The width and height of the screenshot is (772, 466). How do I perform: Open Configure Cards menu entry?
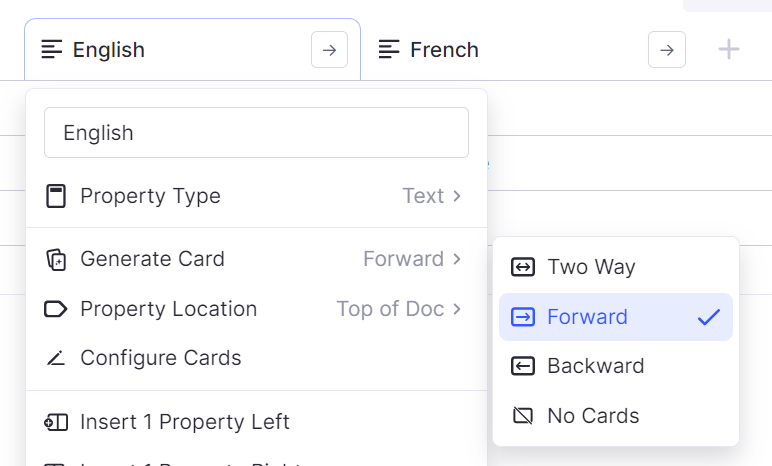257,358
